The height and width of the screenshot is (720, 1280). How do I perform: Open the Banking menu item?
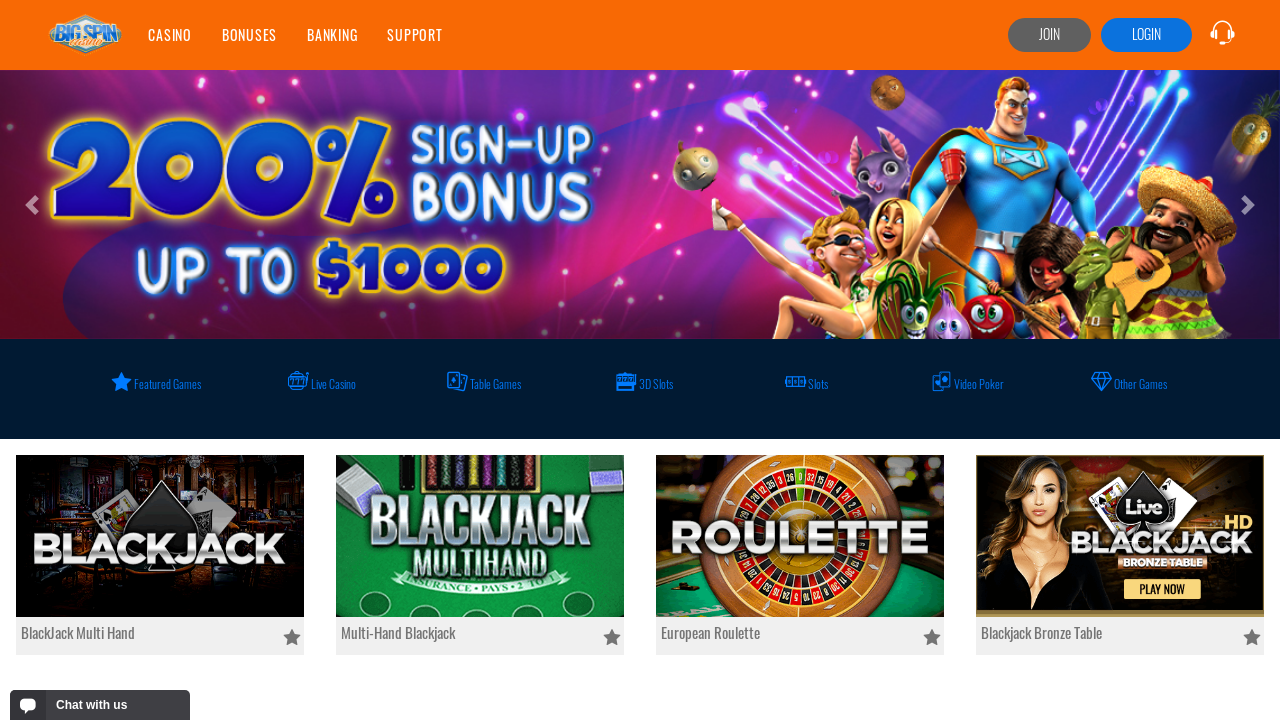332,35
